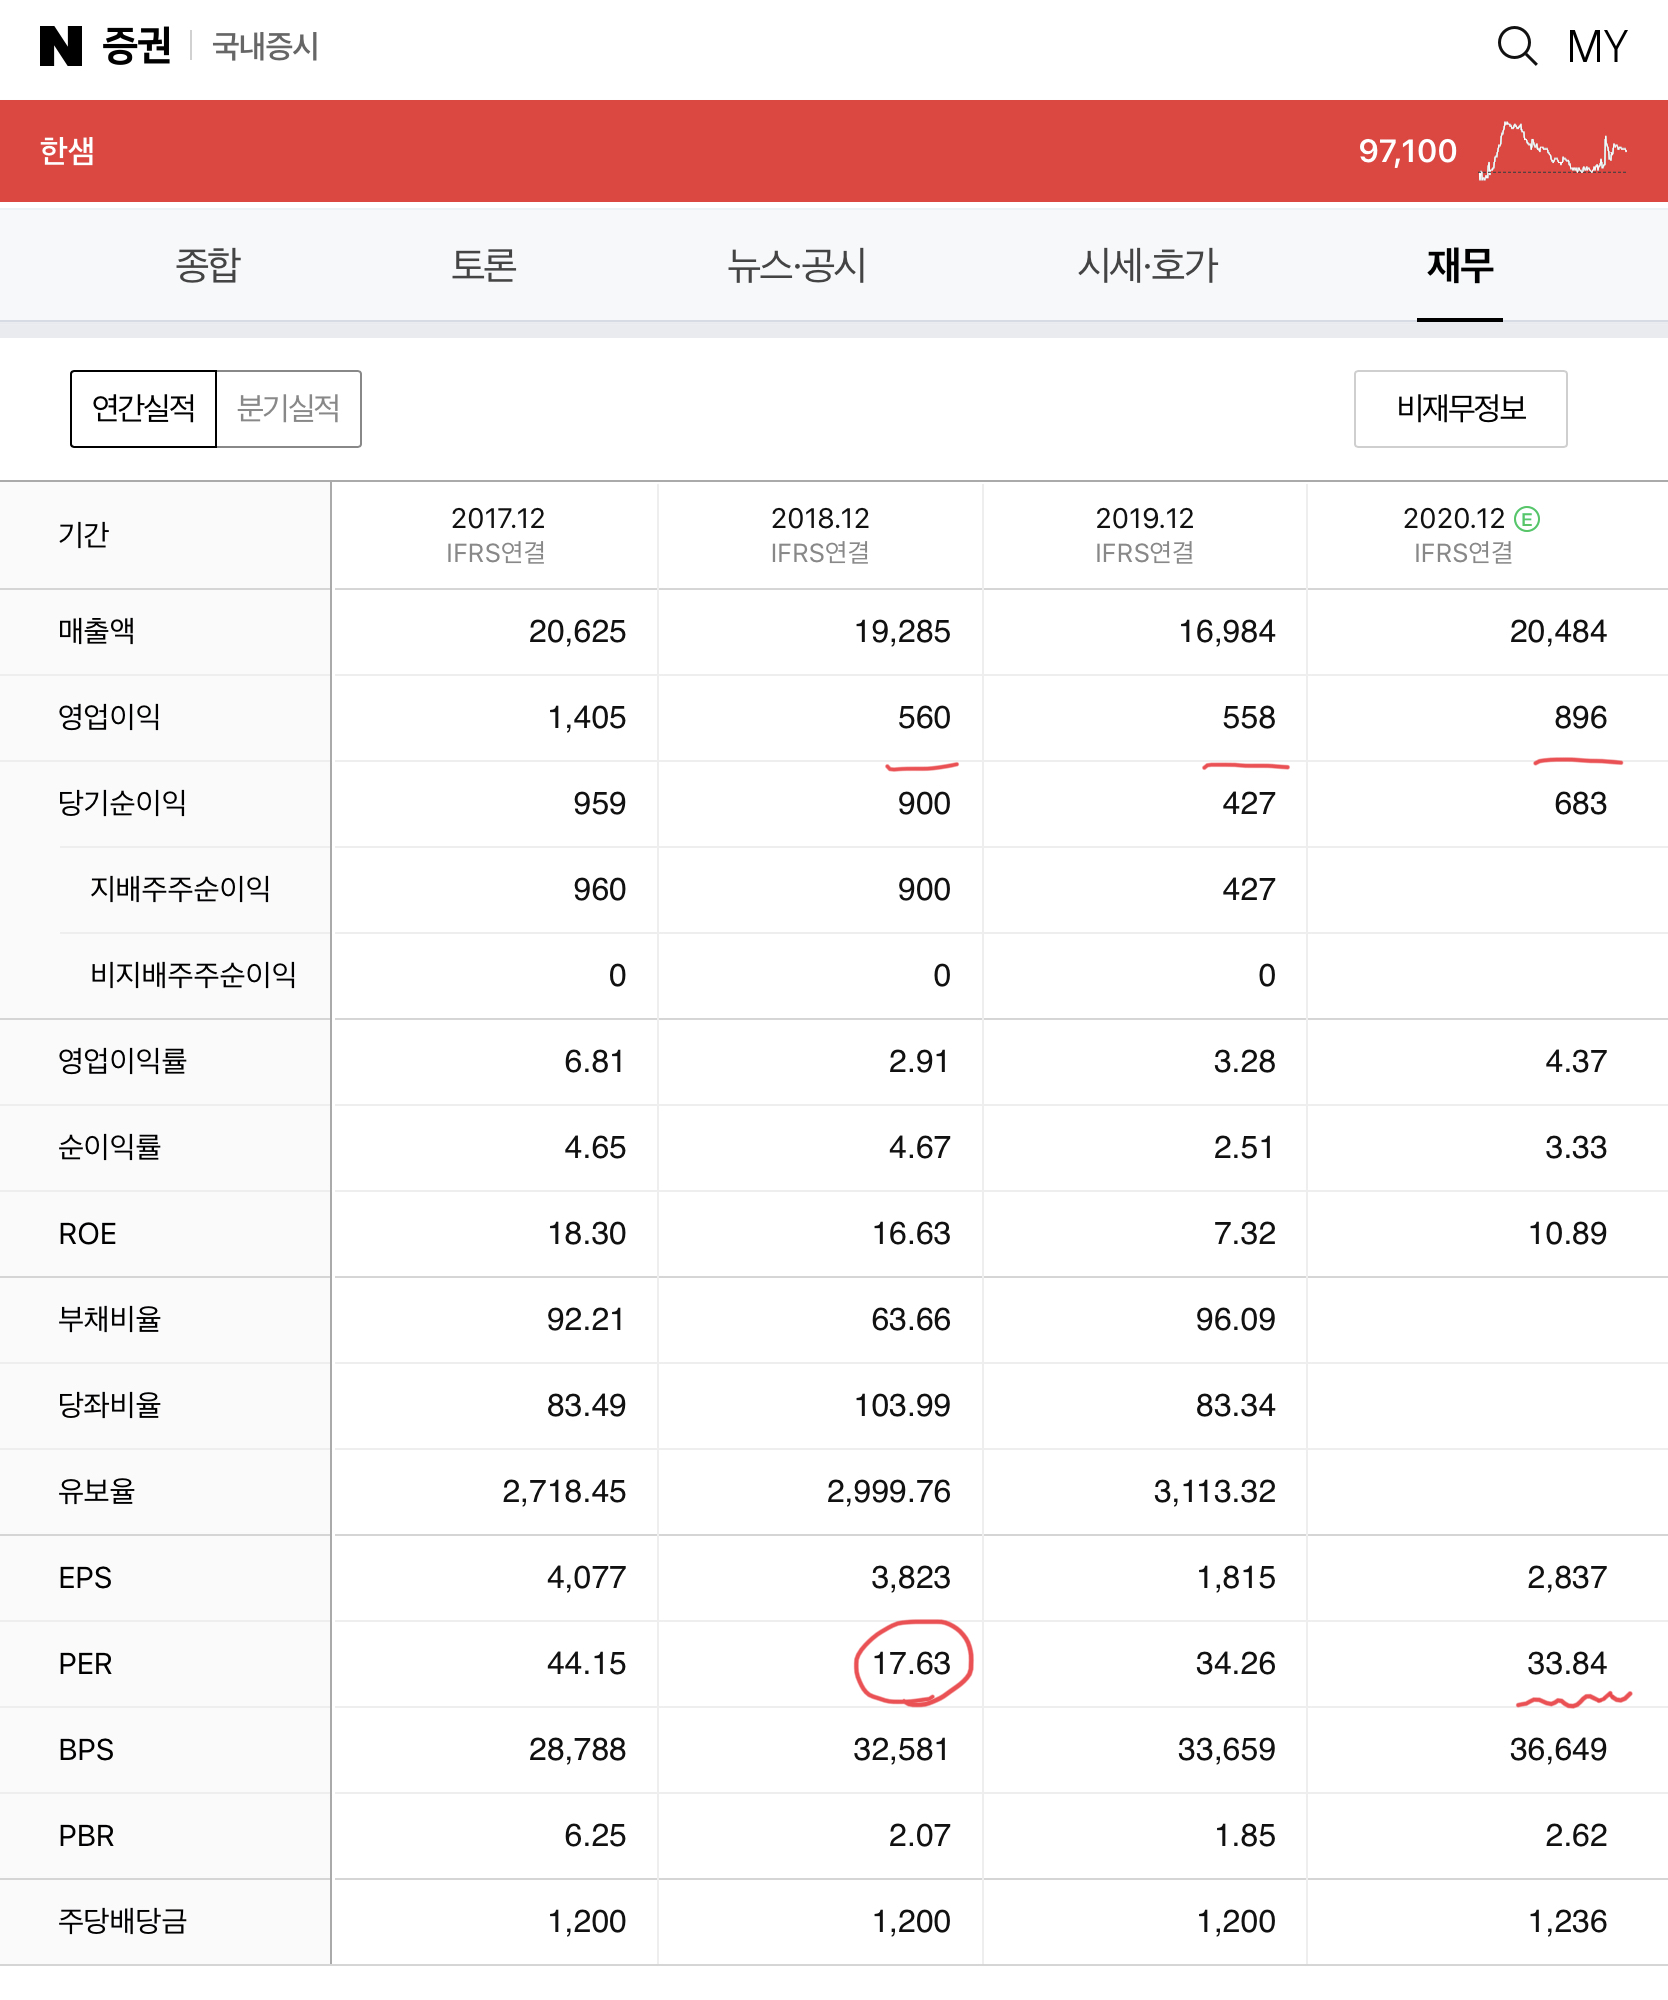This screenshot has height=2000, width=1668.
Task: Go to 국내증시 section
Action: pyautogui.click(x=266, y=46)
